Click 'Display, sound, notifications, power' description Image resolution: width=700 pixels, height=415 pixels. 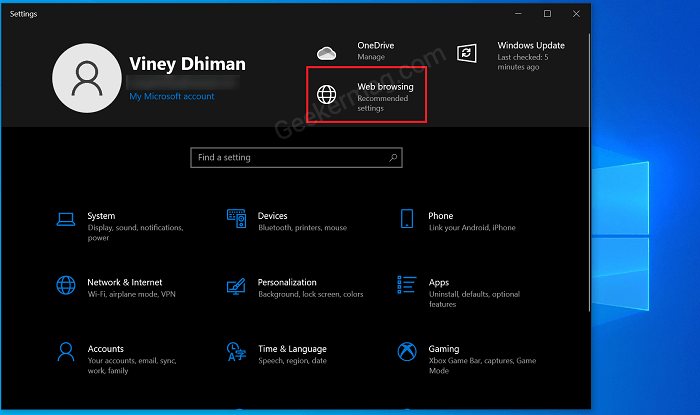click(136, 233)
